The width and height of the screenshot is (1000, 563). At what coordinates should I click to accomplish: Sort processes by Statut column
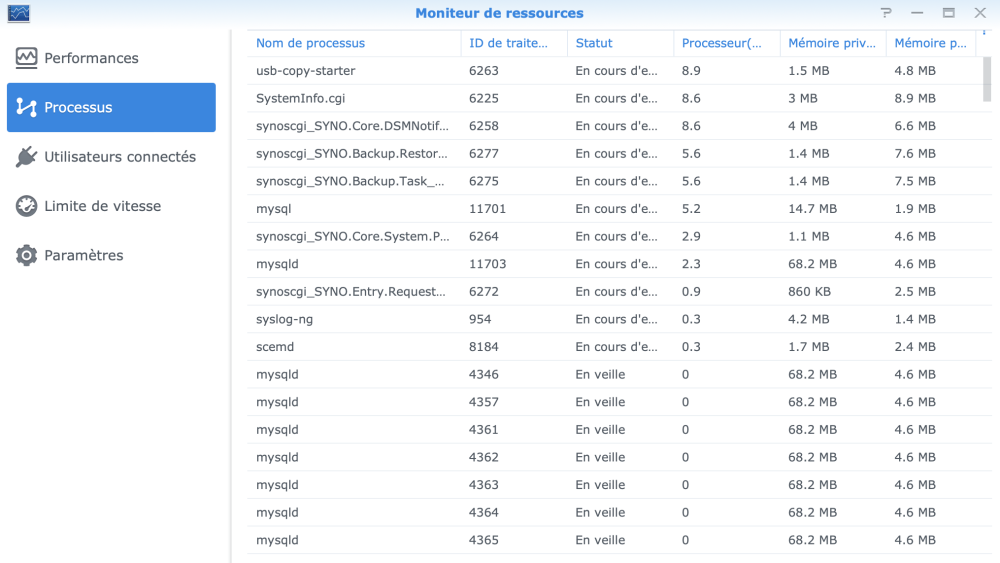594,43
